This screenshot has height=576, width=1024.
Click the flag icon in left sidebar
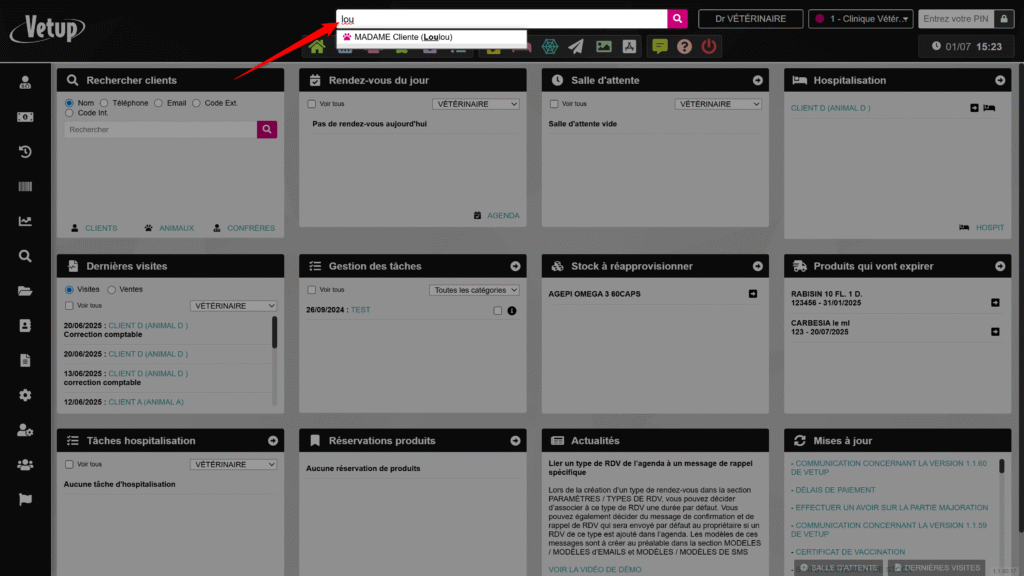pos(25,499)
